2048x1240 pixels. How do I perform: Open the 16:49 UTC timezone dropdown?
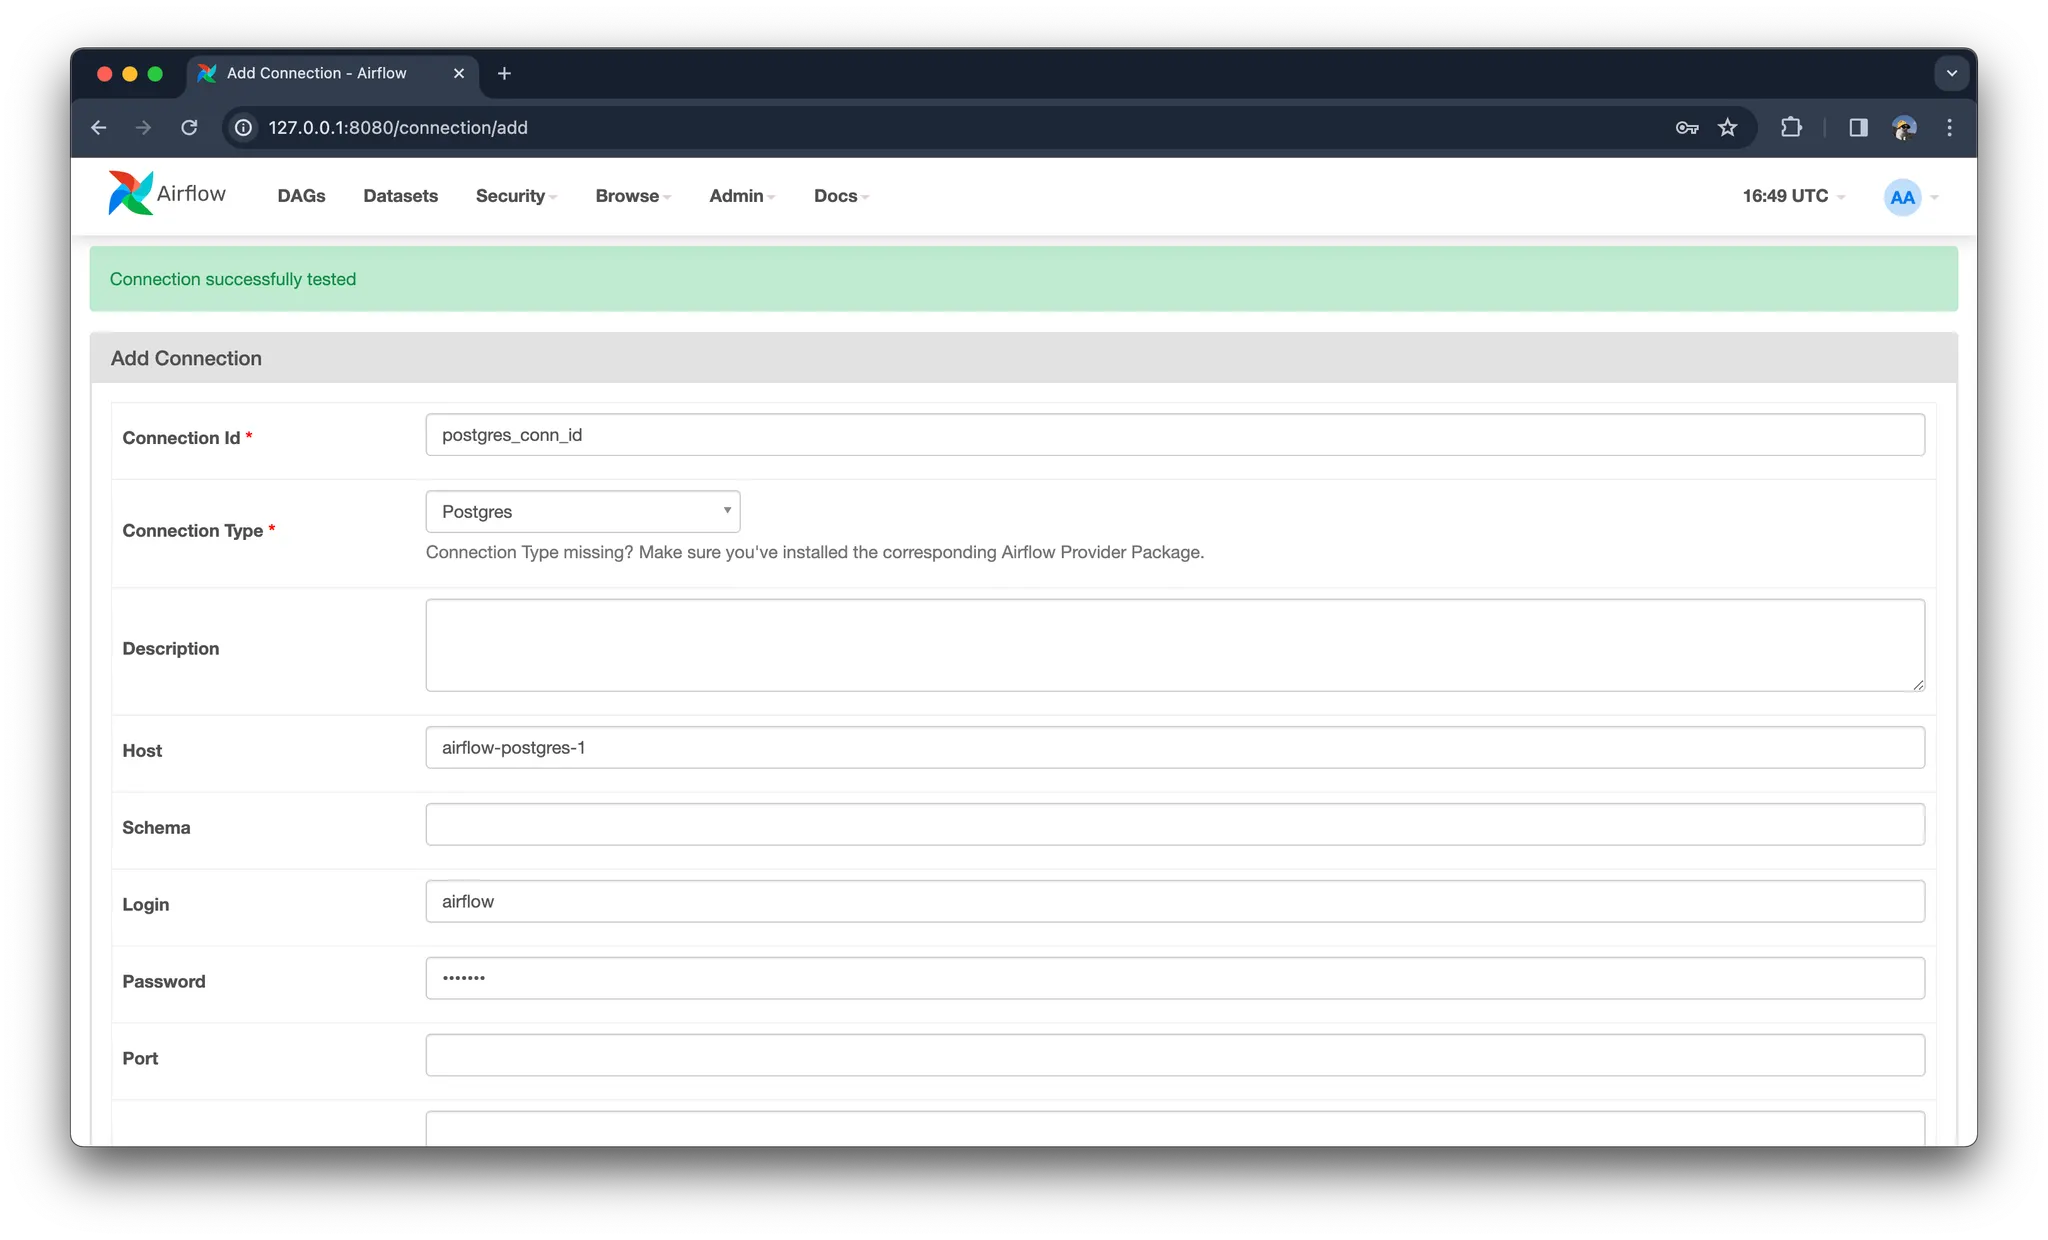pyautogui.click(x=1793, y=196)
